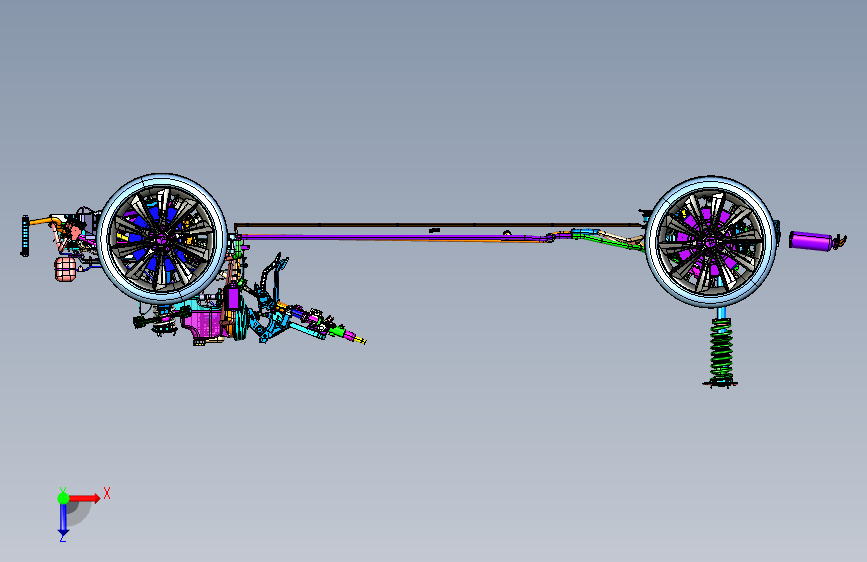Select the rear wheel of the chassis model
867x562 pixels.
711,242
